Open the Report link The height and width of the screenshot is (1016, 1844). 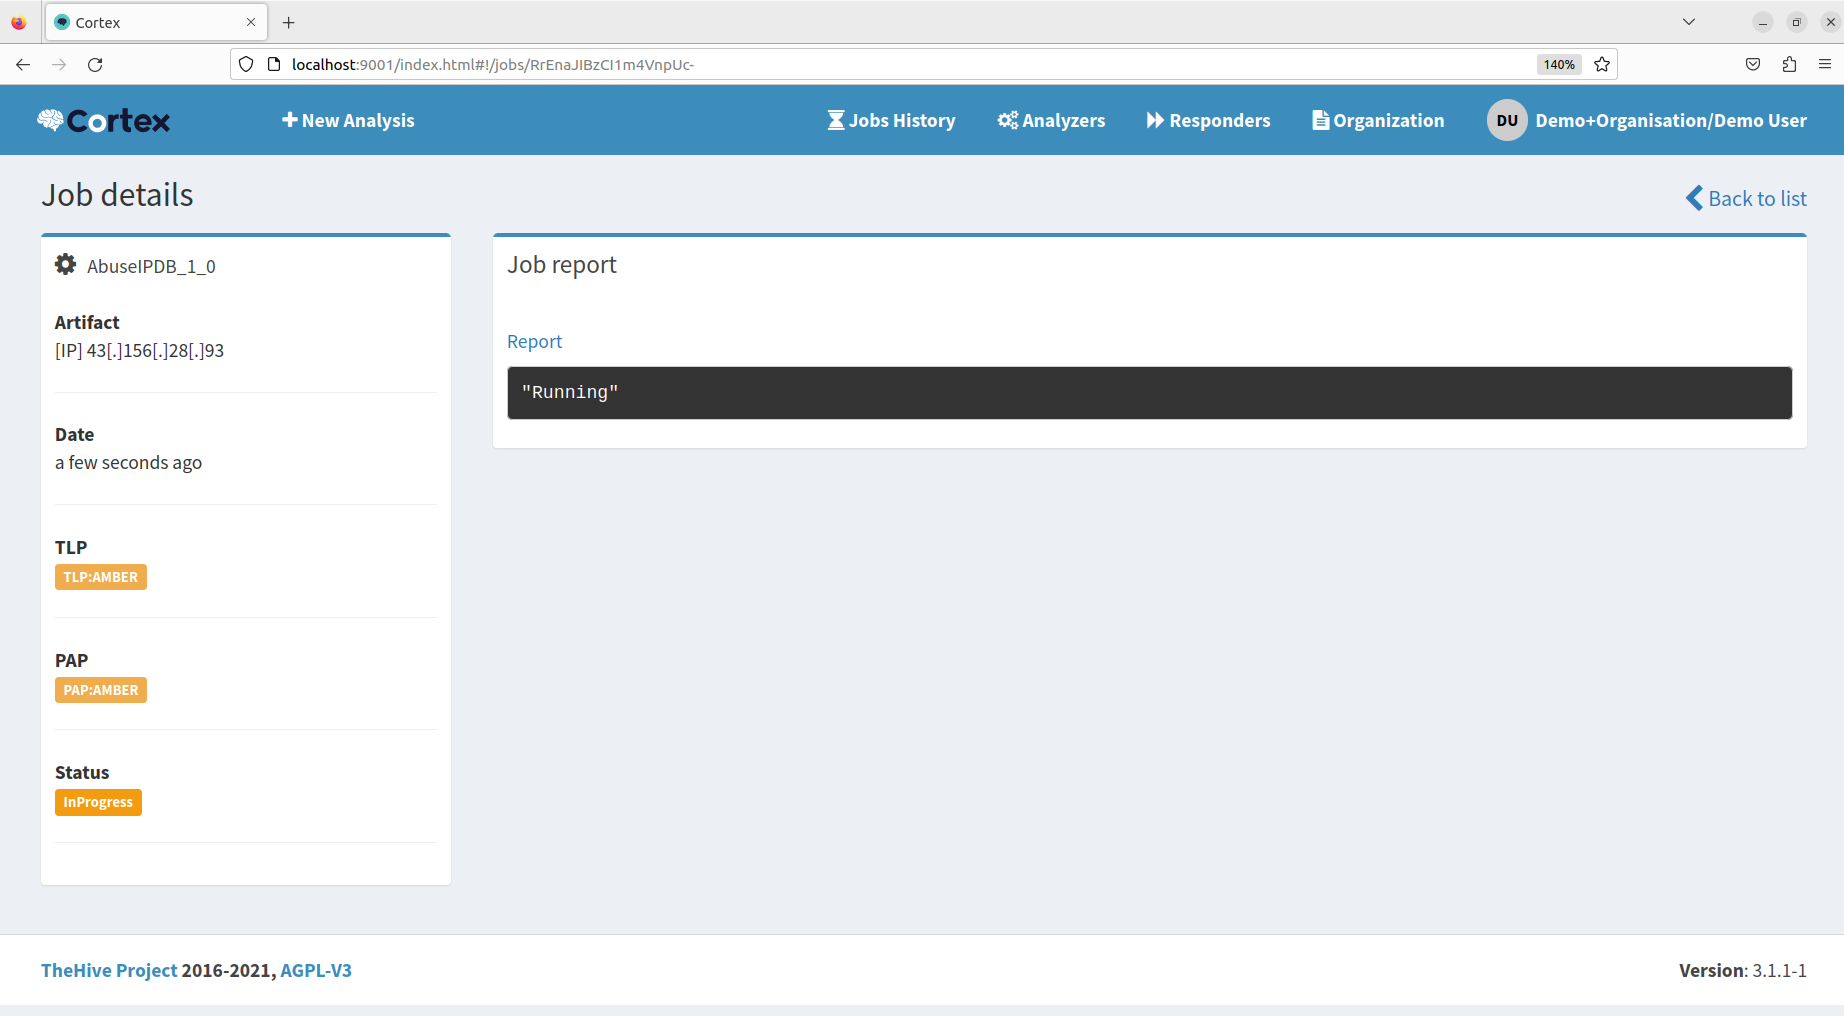[x=534, y=341]
